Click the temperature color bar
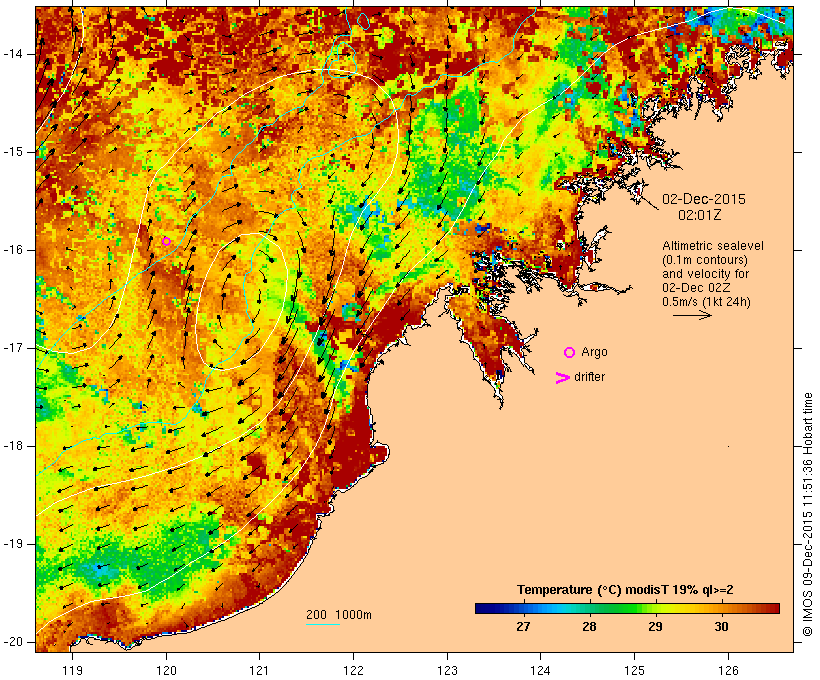This screenshot has width=820, height=680. [628, 608]
